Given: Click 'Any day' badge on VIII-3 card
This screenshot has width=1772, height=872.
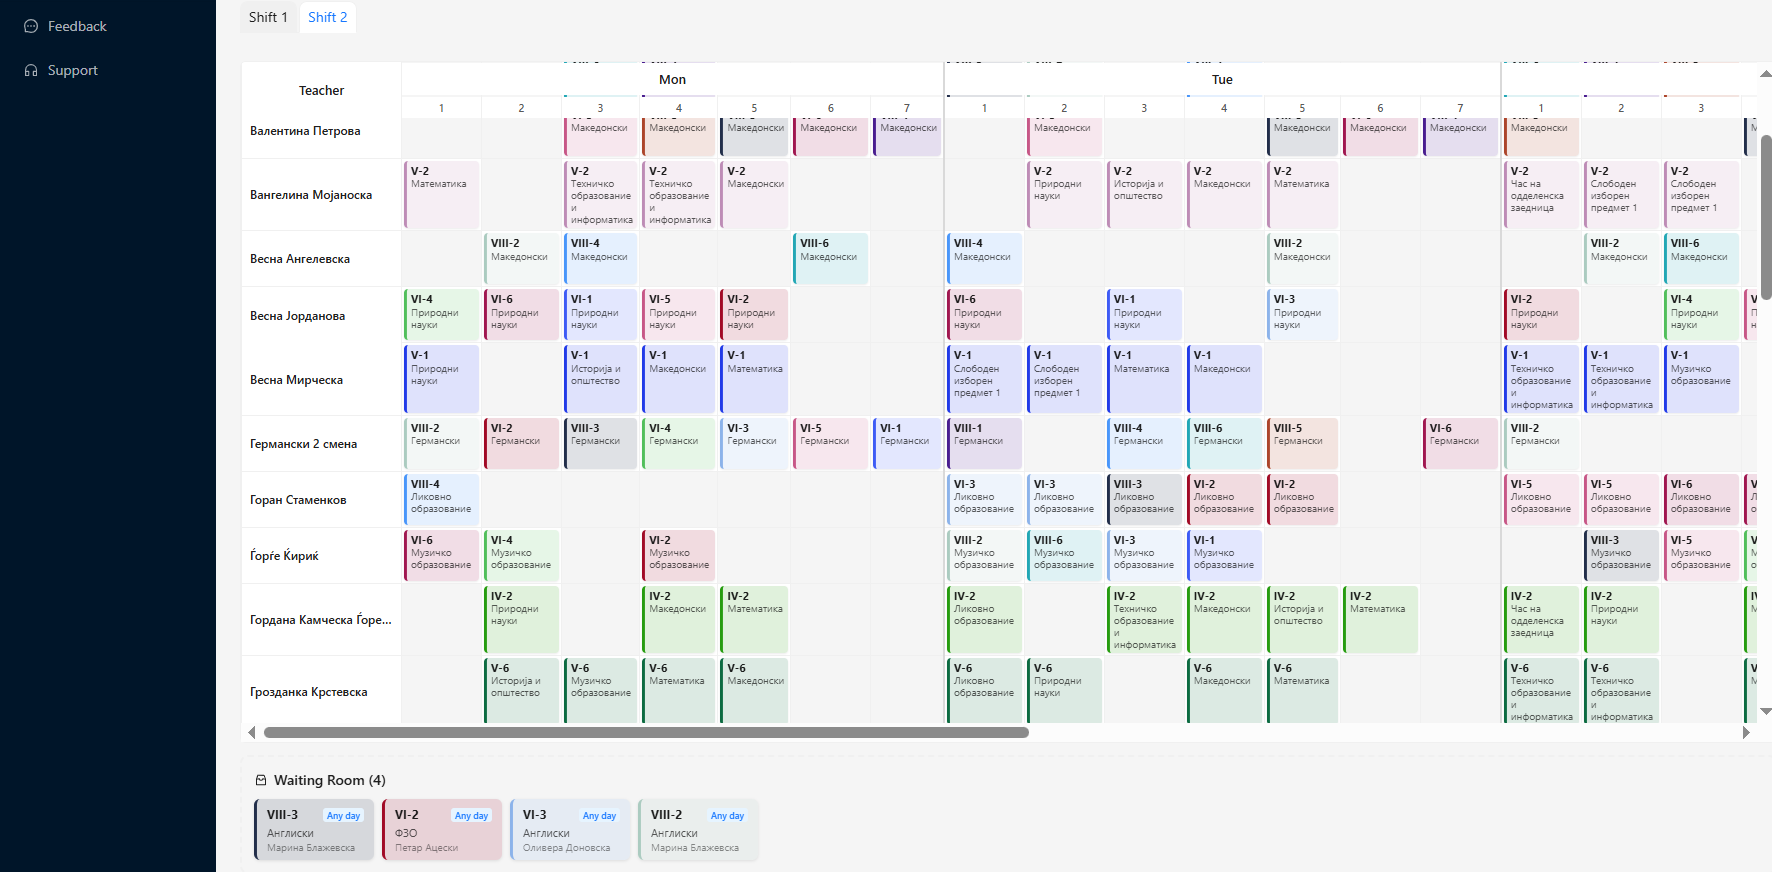Looking at the screenshot, I should 343,816.
